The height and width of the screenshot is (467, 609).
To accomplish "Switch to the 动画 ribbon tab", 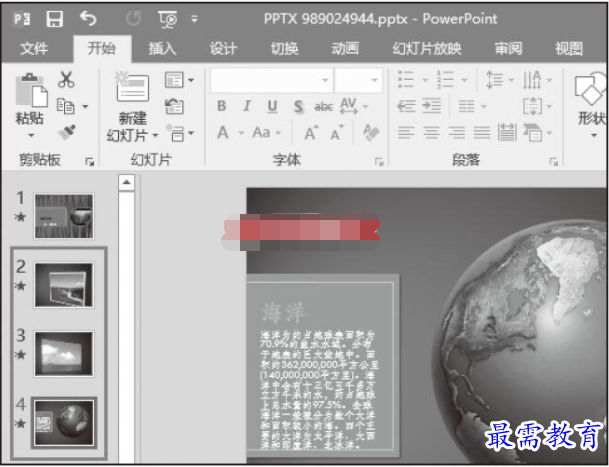I will coord(345,48).
